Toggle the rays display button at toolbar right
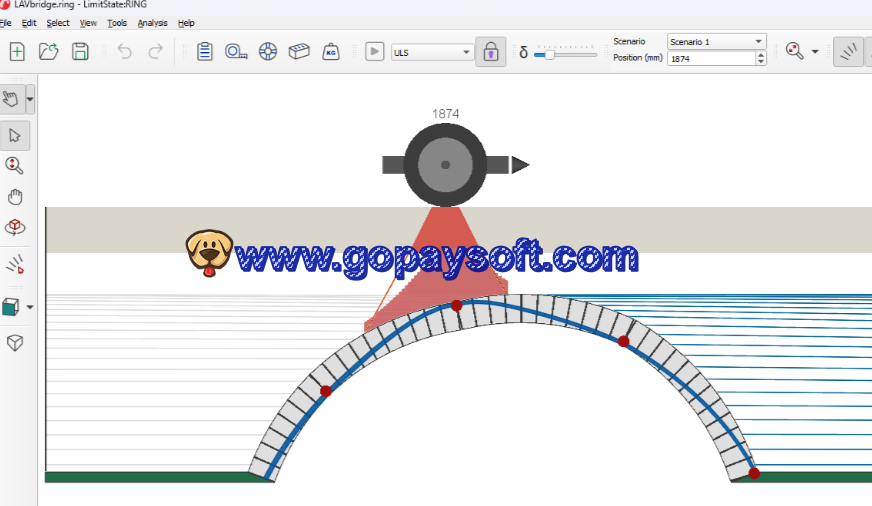This screenshot has height=506, width=872. (x=849, y=52)
